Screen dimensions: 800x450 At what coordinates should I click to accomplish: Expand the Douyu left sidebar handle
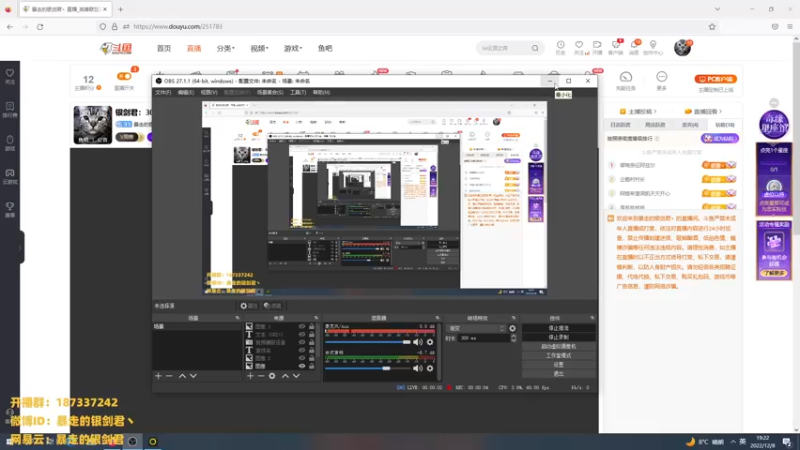tap(20, 248)
